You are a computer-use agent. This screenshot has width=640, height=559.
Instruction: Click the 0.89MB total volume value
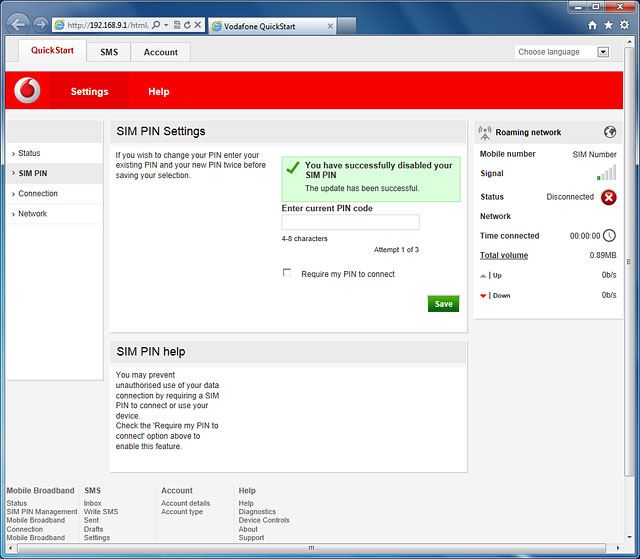point(603,255)
